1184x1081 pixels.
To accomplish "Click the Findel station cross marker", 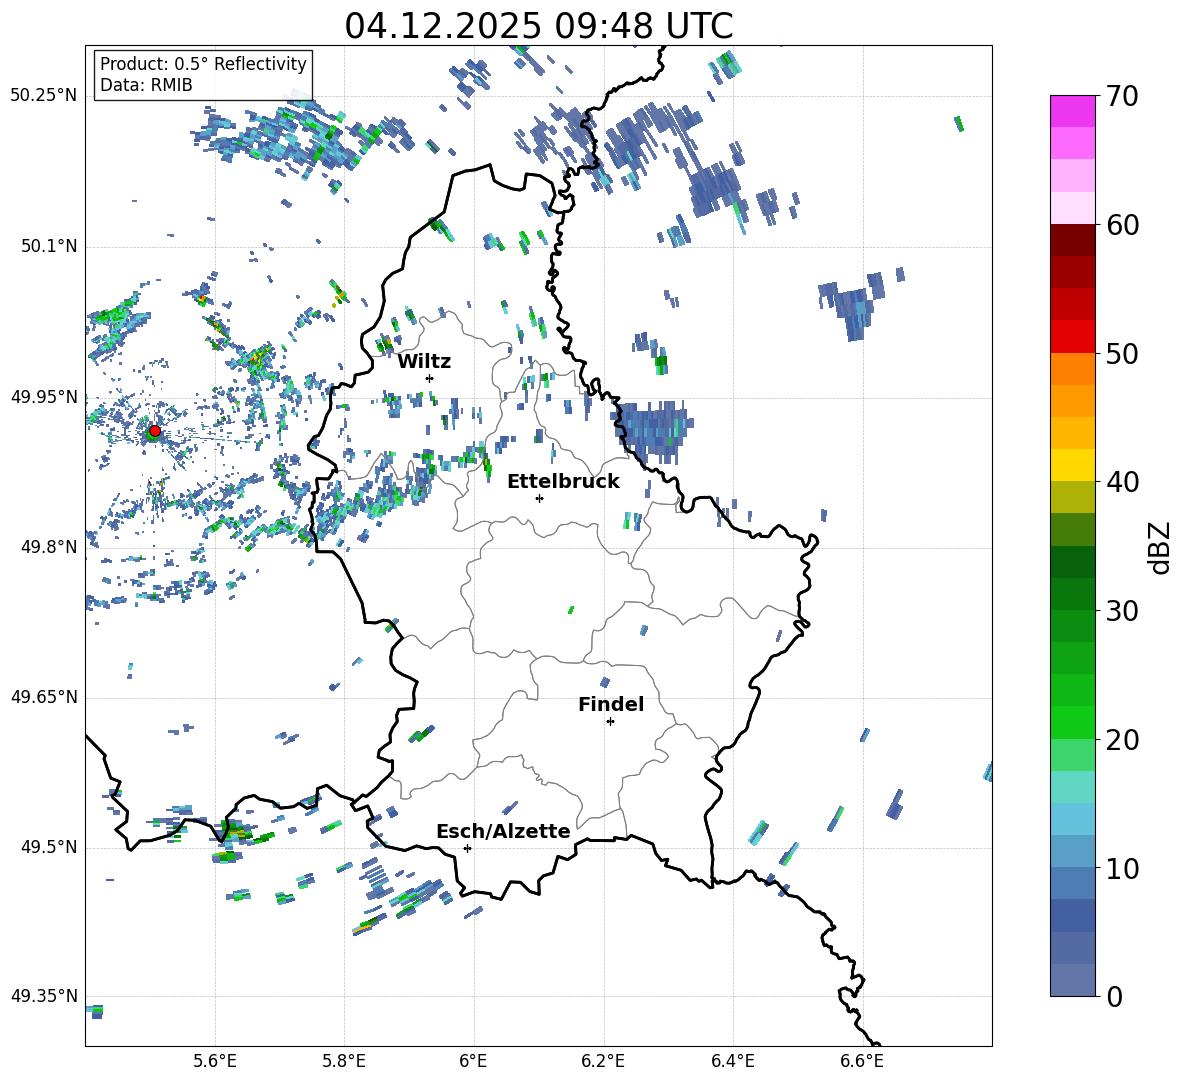I will [610, 722].
